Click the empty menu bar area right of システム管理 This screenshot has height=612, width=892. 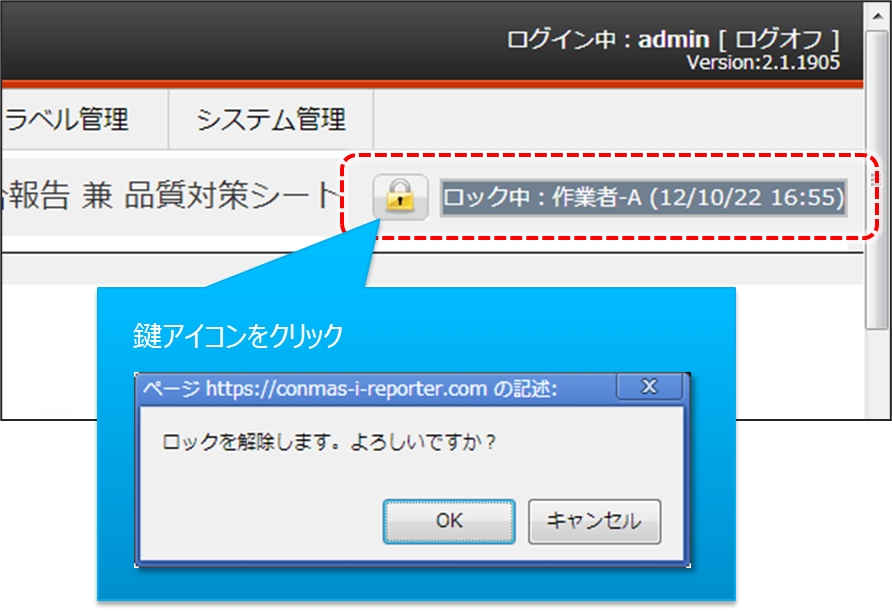618,119
